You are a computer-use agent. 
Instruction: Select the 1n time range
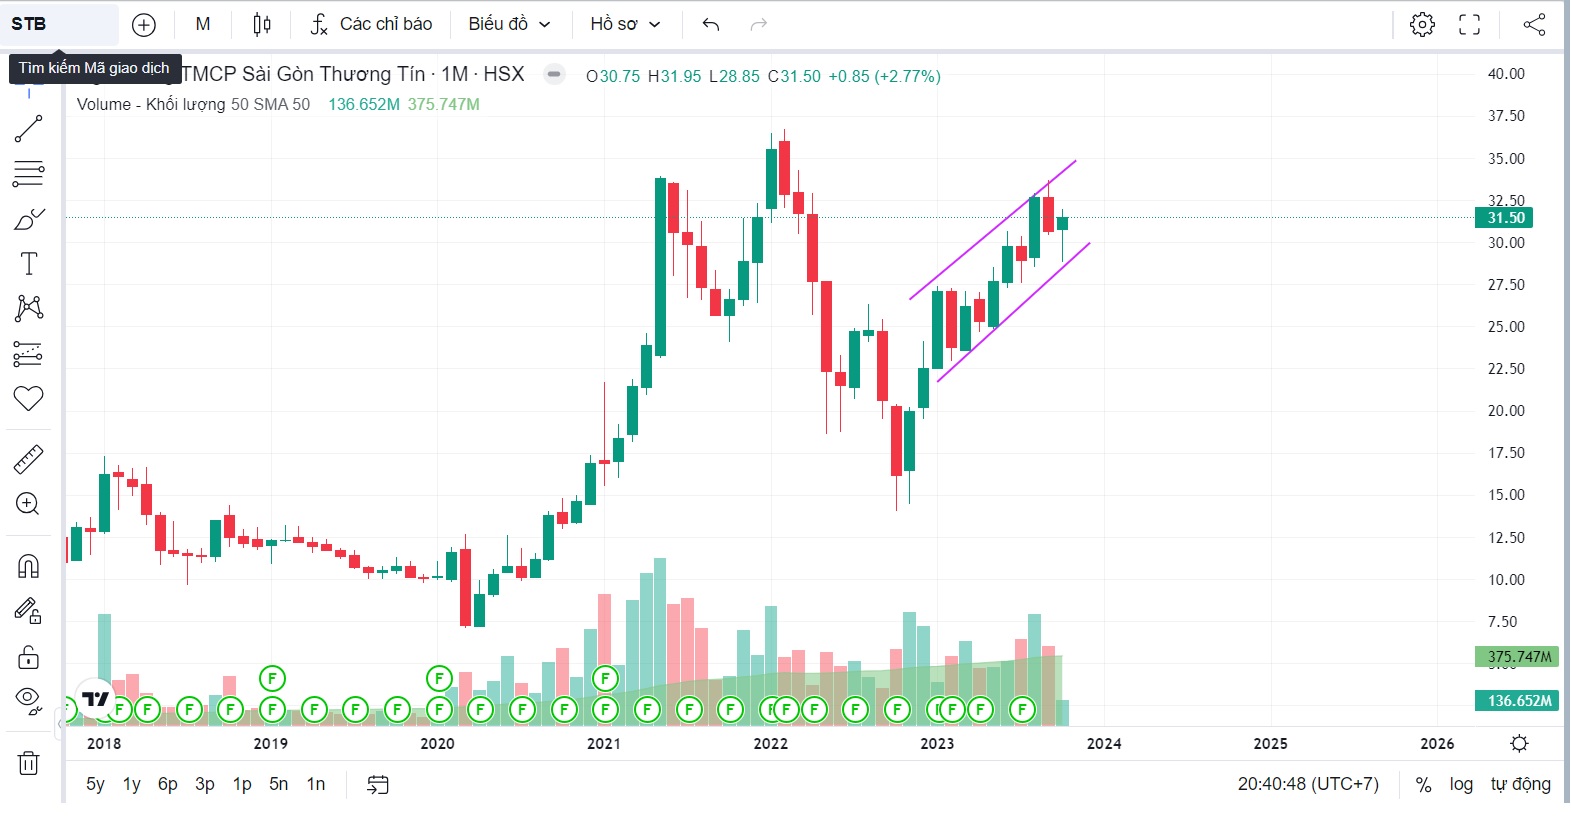[316, 784]
